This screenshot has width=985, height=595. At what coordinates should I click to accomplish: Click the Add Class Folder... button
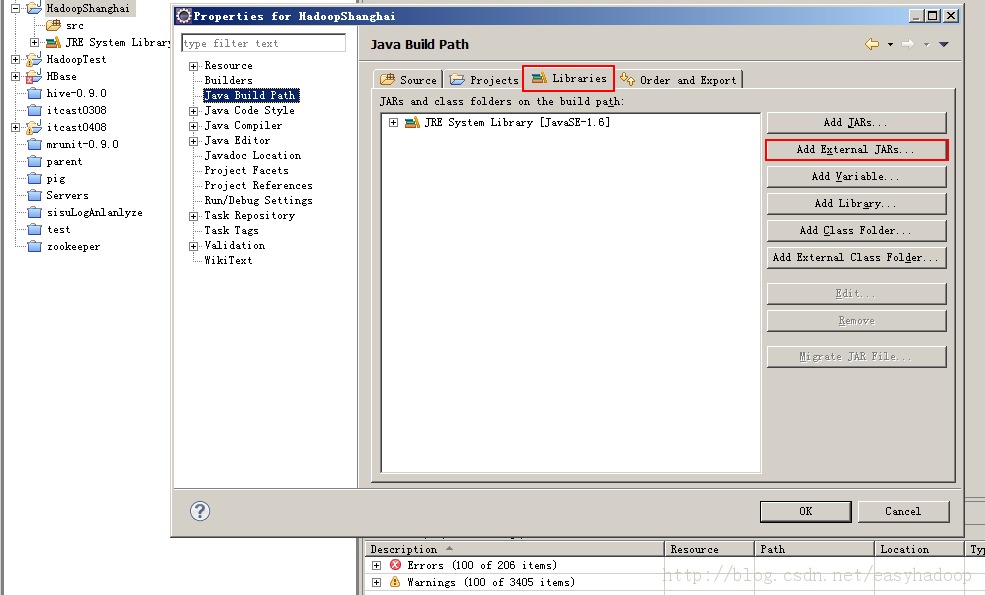point(856,231)
